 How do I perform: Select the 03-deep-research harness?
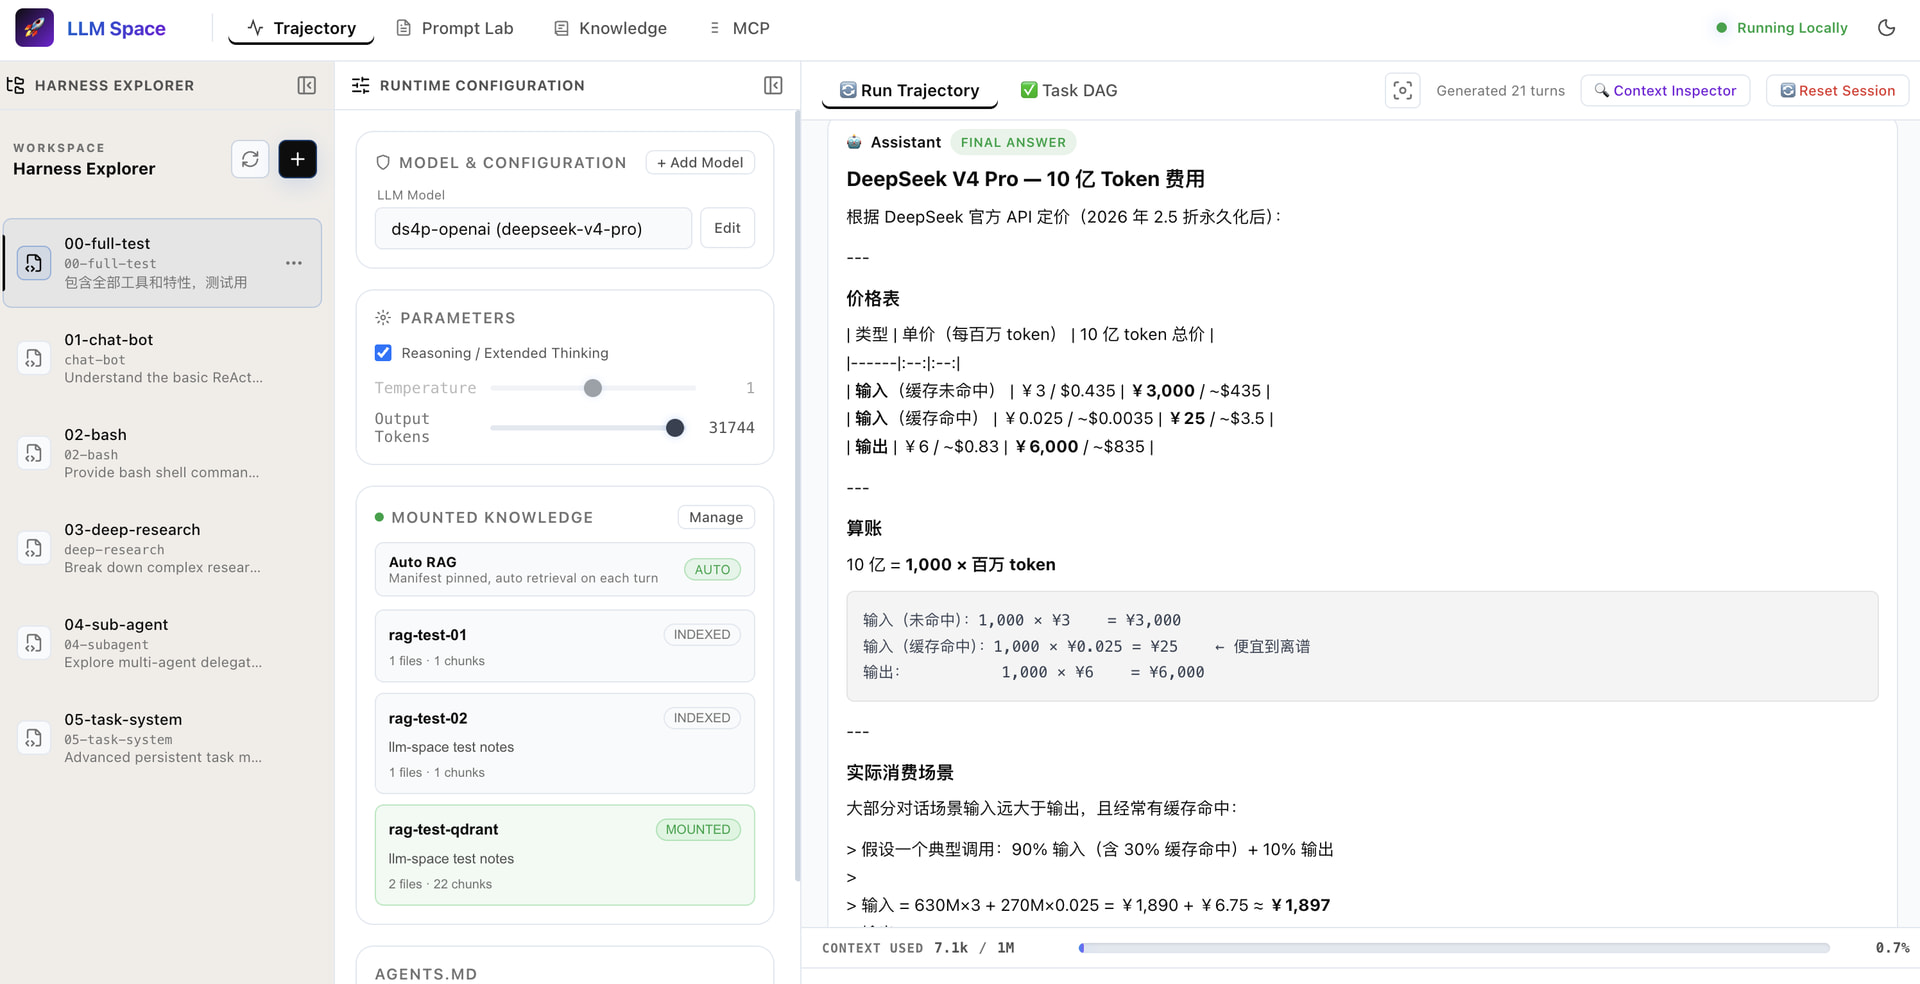click(x=162, y=548)
